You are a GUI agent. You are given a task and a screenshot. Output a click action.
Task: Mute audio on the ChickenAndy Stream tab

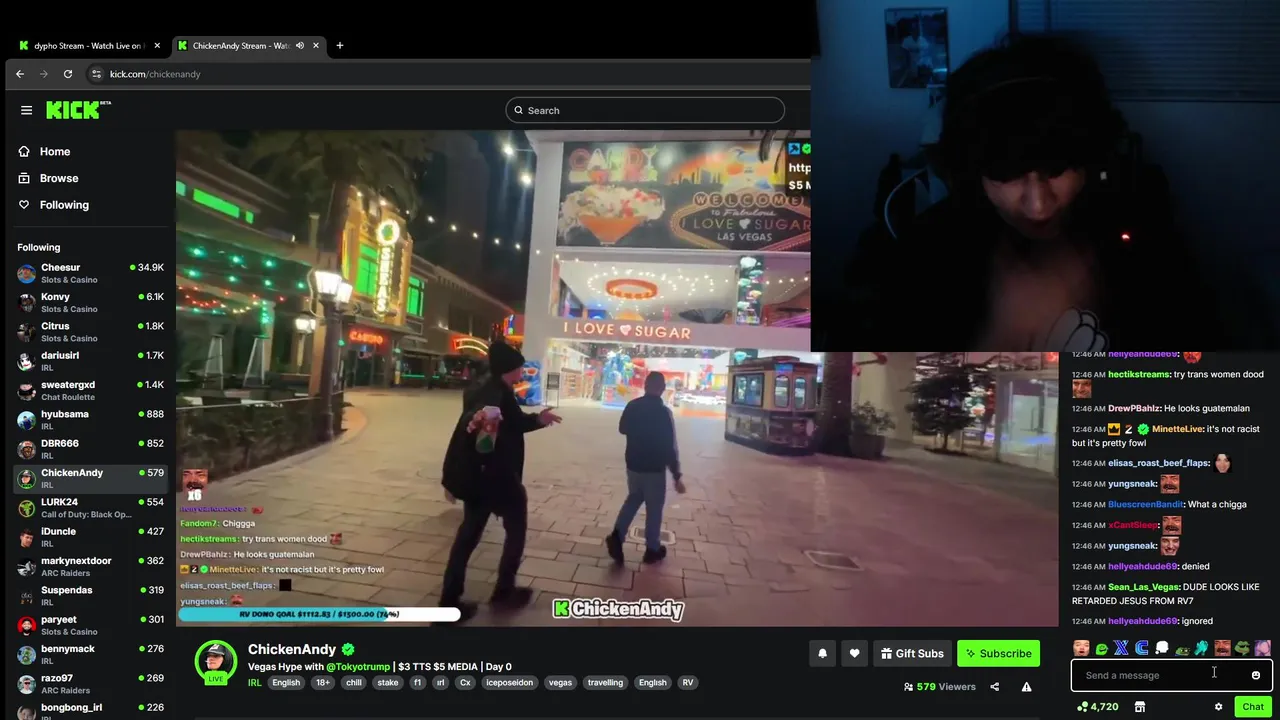[300, 45]
